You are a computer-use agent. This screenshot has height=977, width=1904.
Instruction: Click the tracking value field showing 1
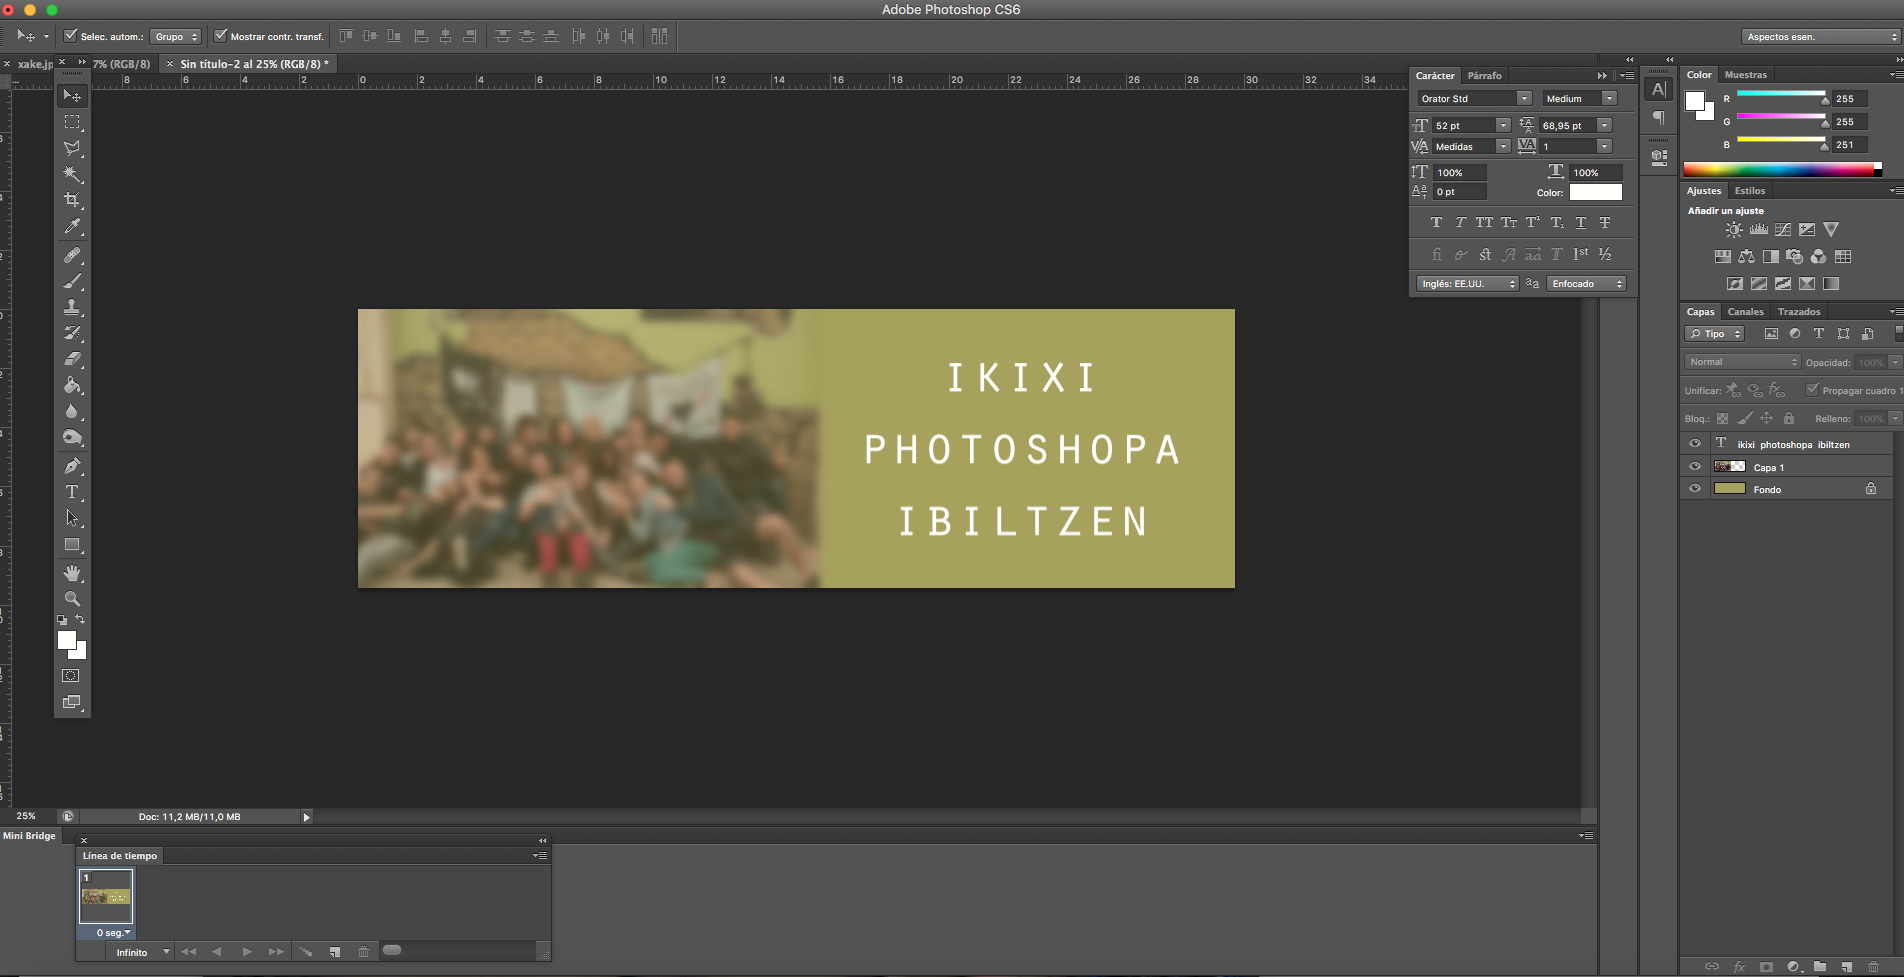(x=1568, y=146)
